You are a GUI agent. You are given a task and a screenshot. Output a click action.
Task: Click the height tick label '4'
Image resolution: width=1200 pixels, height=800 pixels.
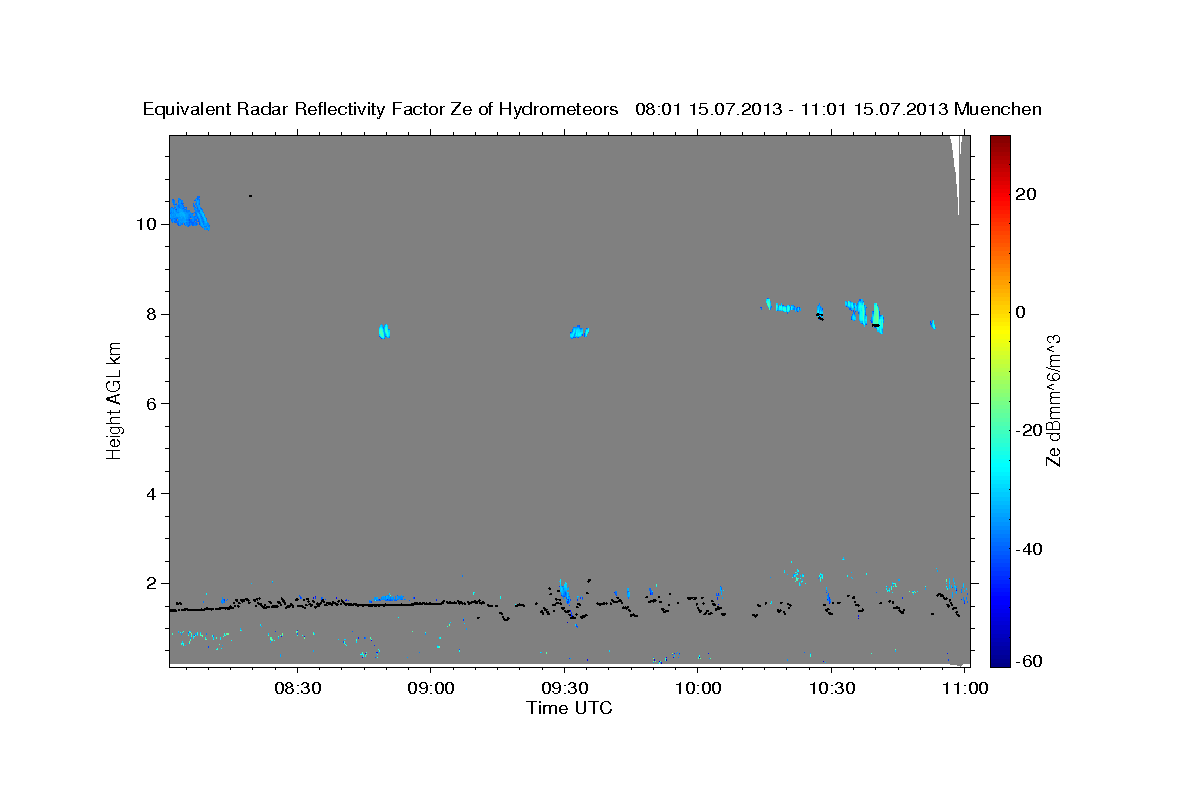point(151,494)
